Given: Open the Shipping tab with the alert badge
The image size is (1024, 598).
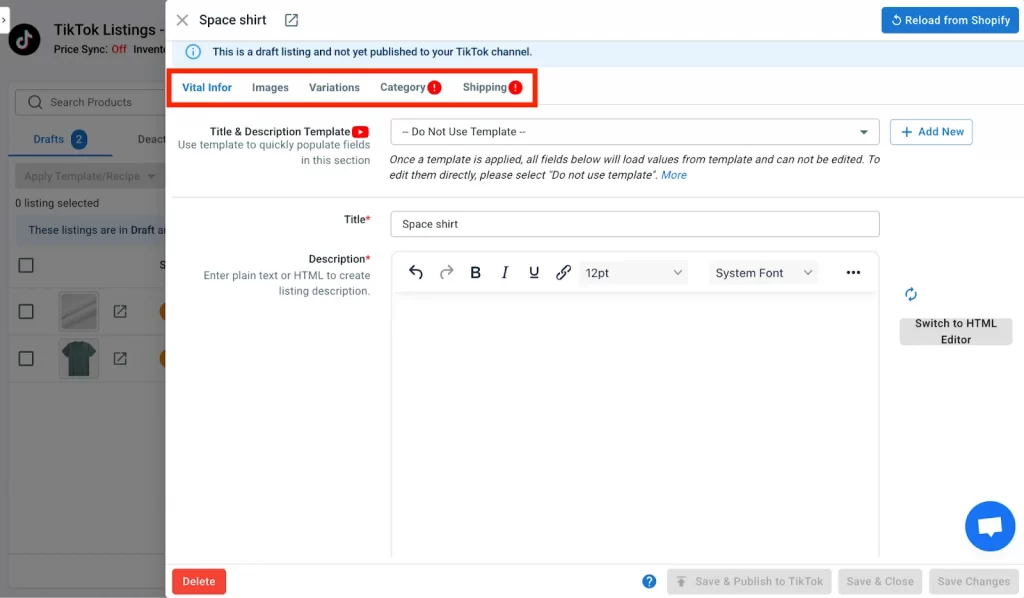Looking at the screenshot, I should pos(485,87).
